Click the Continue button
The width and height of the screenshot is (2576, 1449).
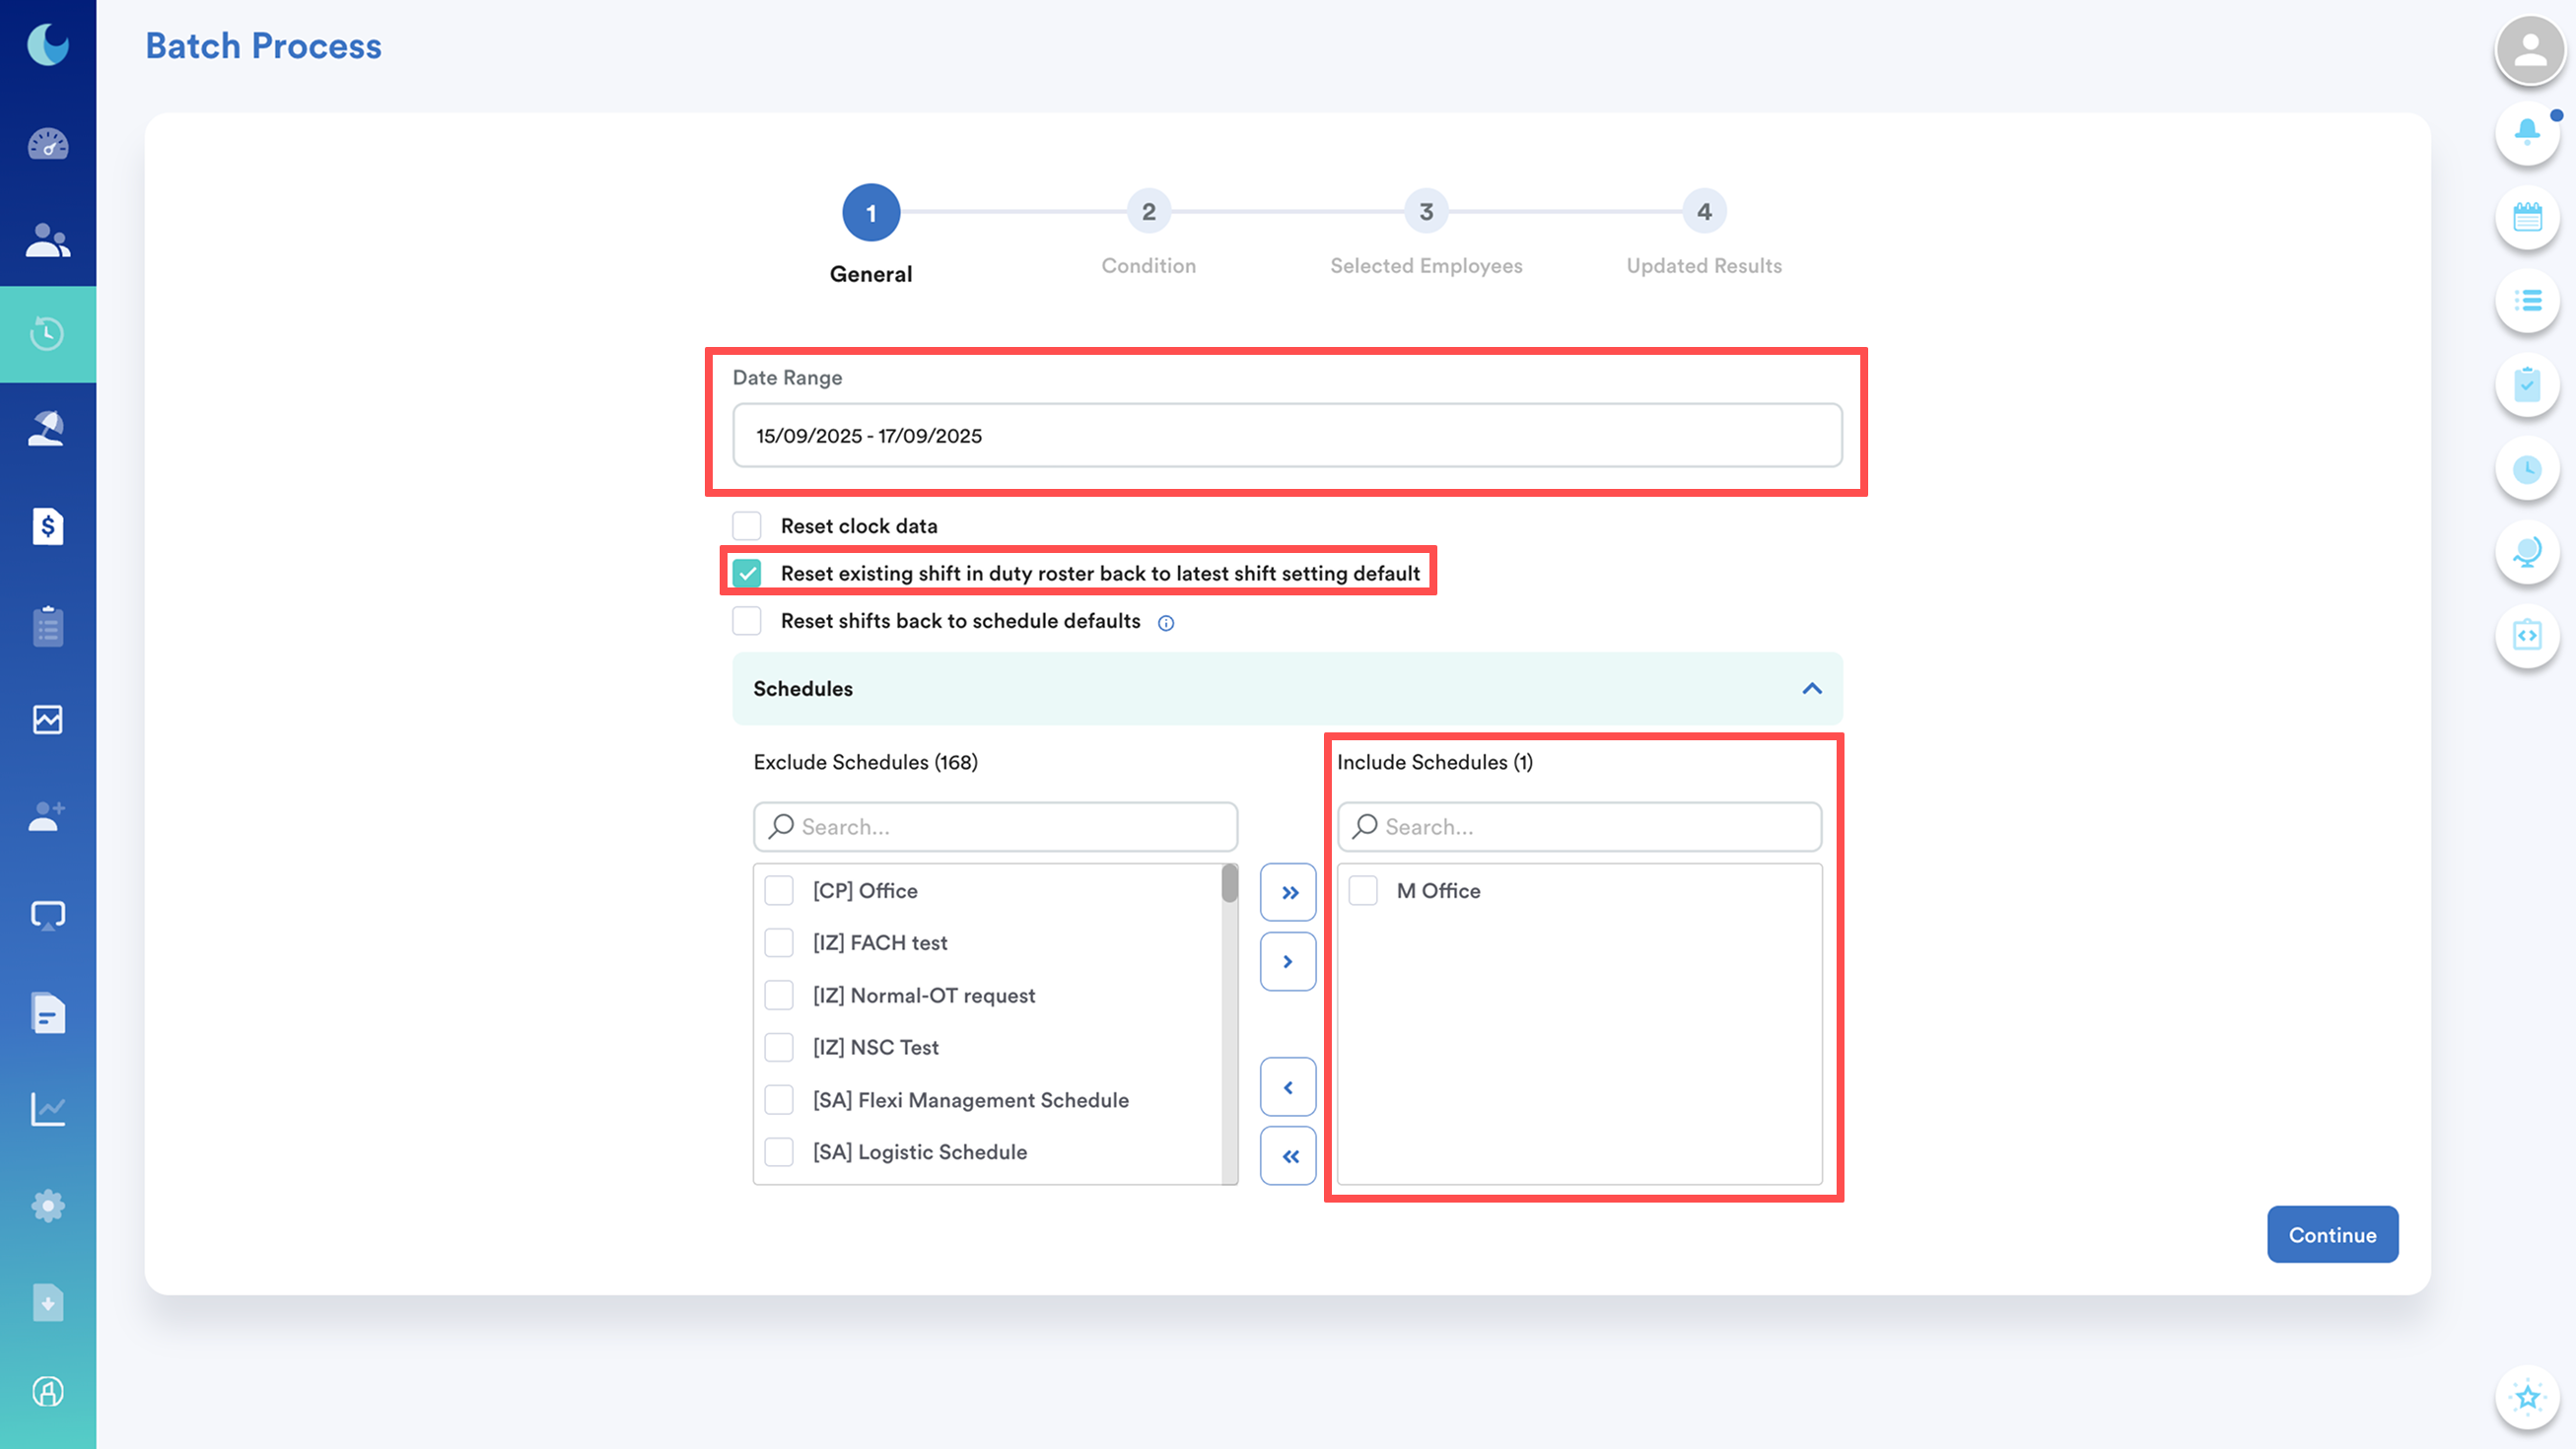pyautogui.click(x=2332, y=1234)
